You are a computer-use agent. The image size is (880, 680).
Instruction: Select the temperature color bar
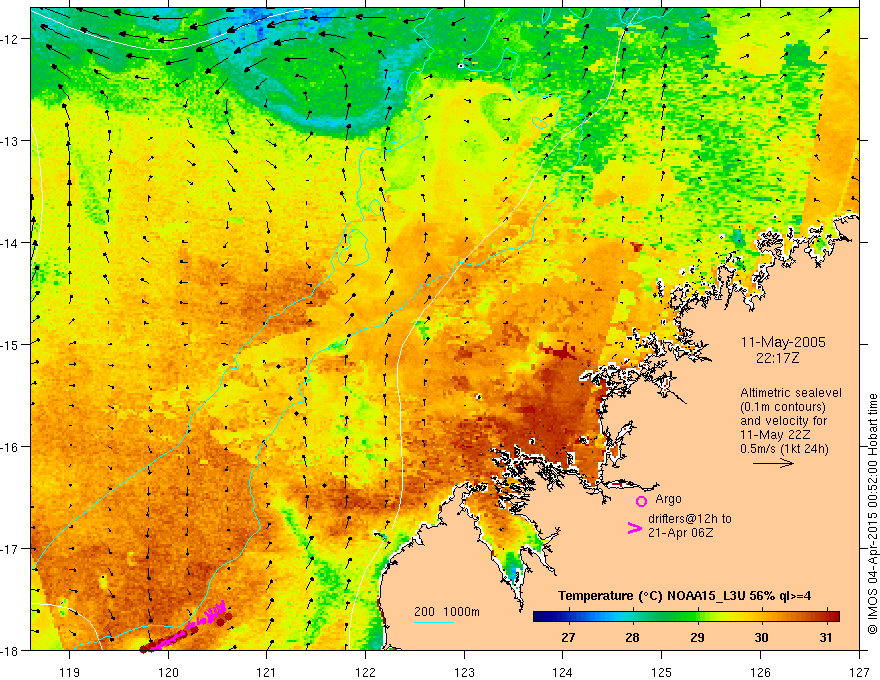[686, 616]
